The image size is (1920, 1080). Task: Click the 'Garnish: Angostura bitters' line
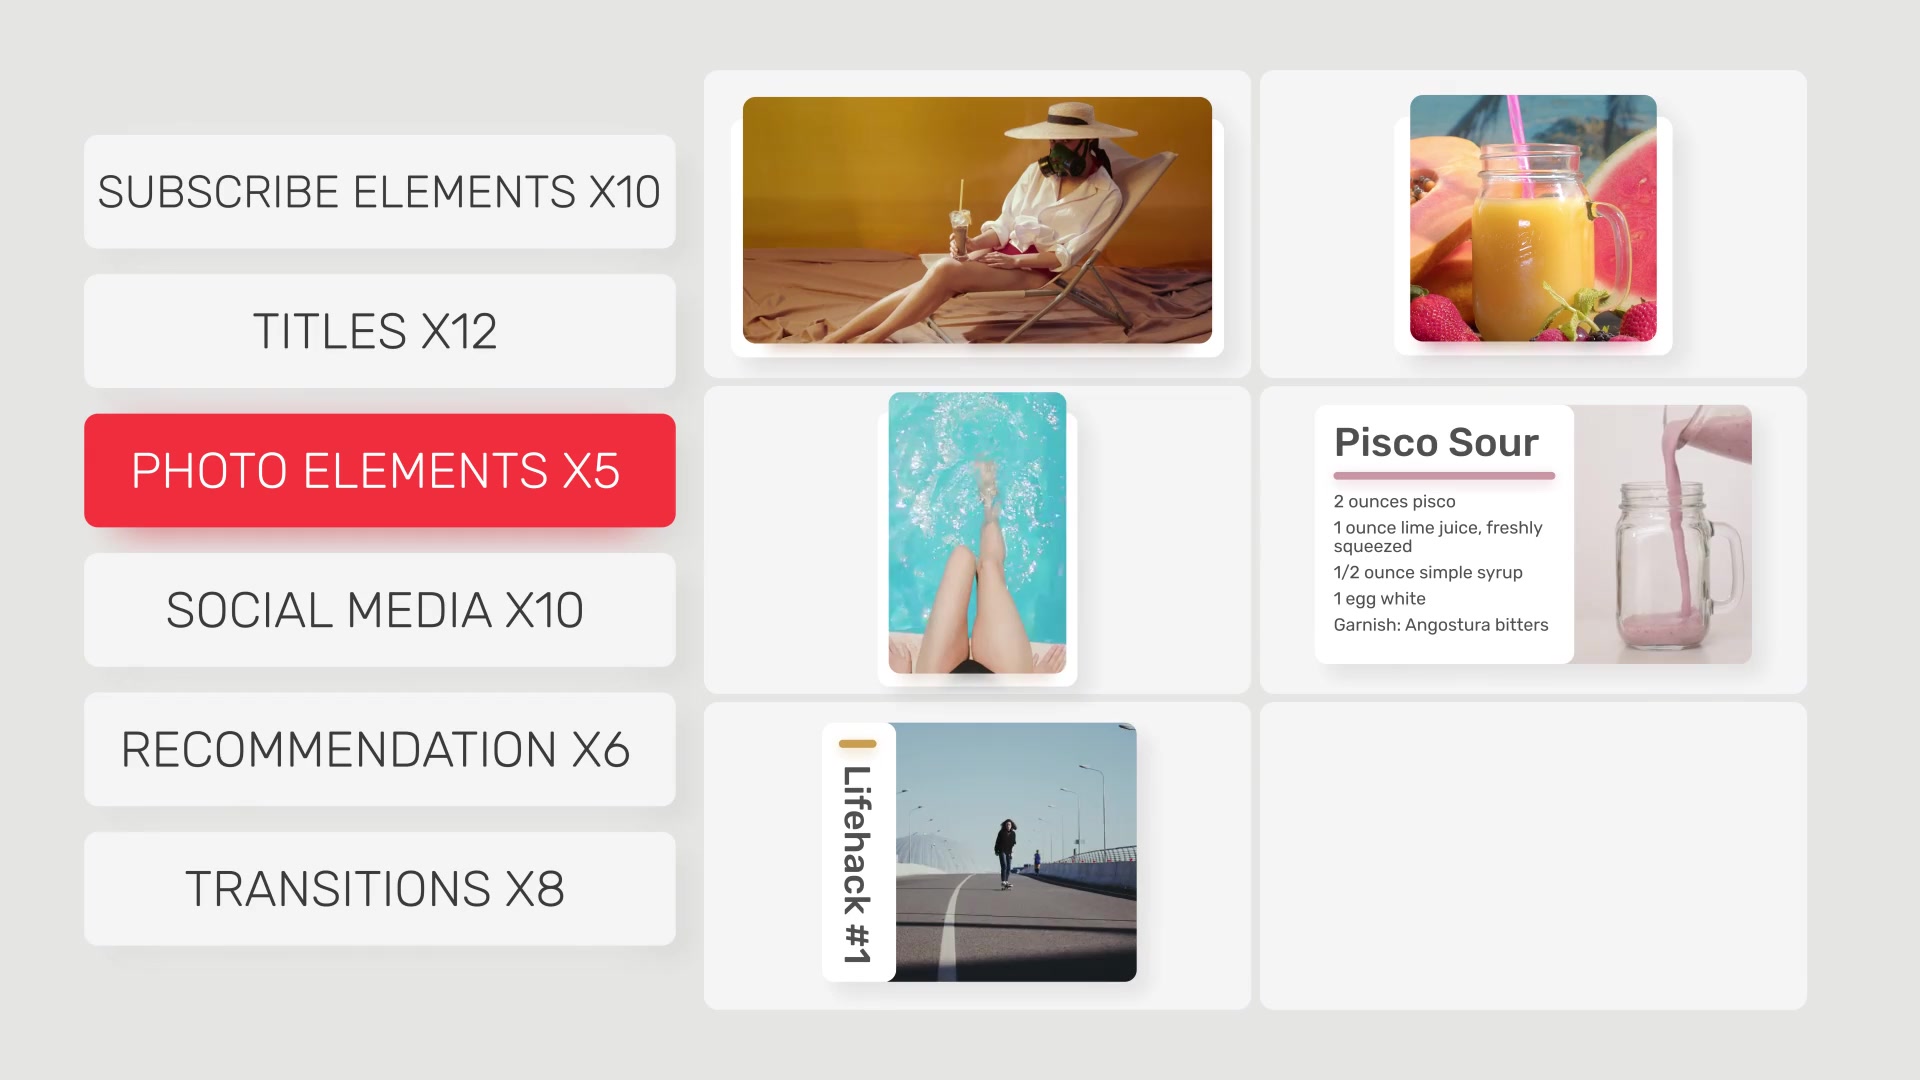click(x=1441, y=625)
